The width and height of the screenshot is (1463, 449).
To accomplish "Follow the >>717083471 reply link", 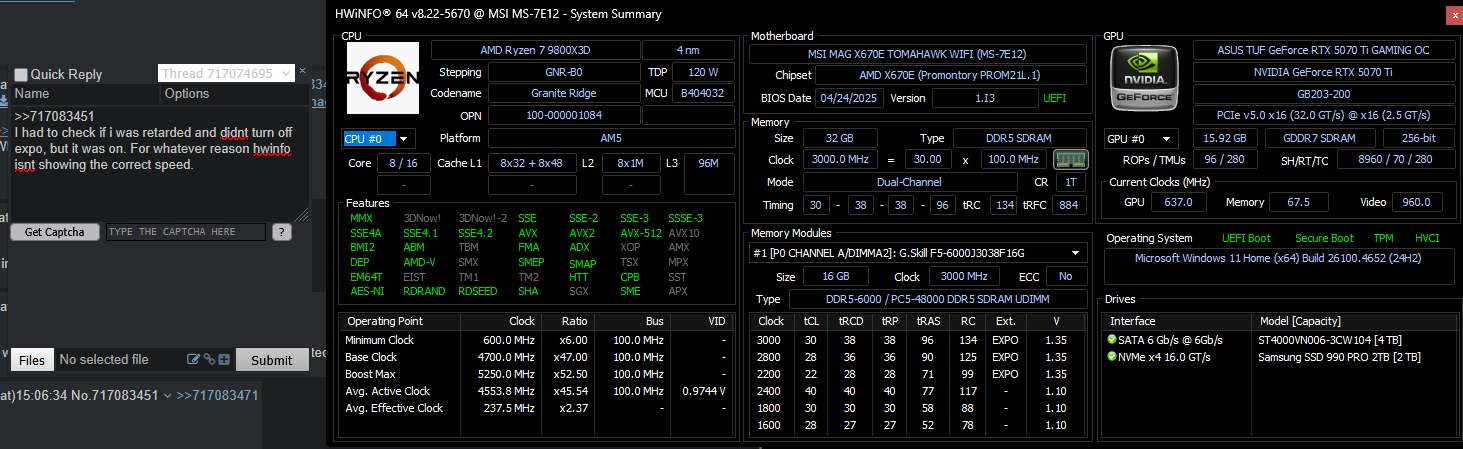I will (218, 395).
